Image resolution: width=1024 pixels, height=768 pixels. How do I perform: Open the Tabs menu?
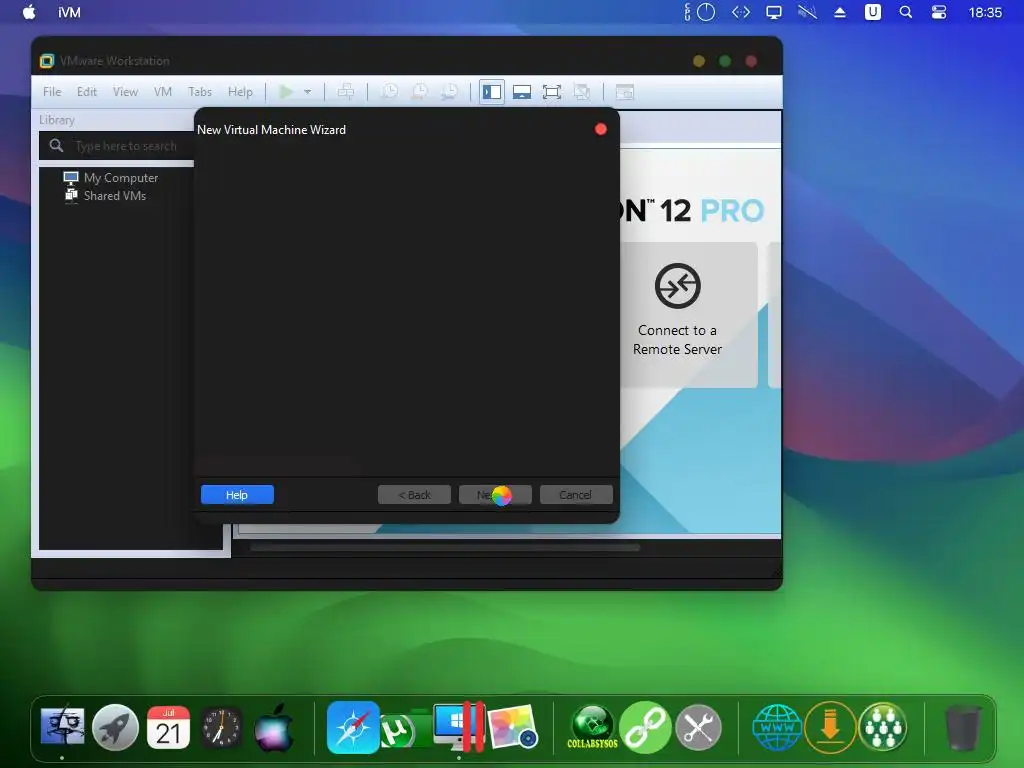[x=200, y=92]
